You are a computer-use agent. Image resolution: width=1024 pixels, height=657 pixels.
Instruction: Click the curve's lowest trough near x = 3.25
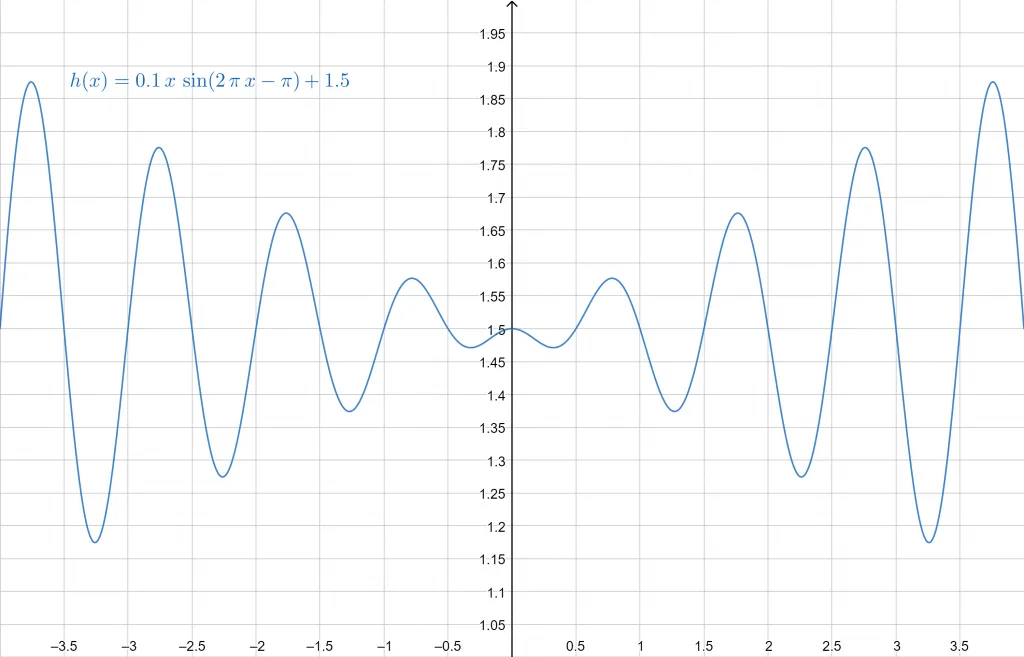[x=929, y=542]
